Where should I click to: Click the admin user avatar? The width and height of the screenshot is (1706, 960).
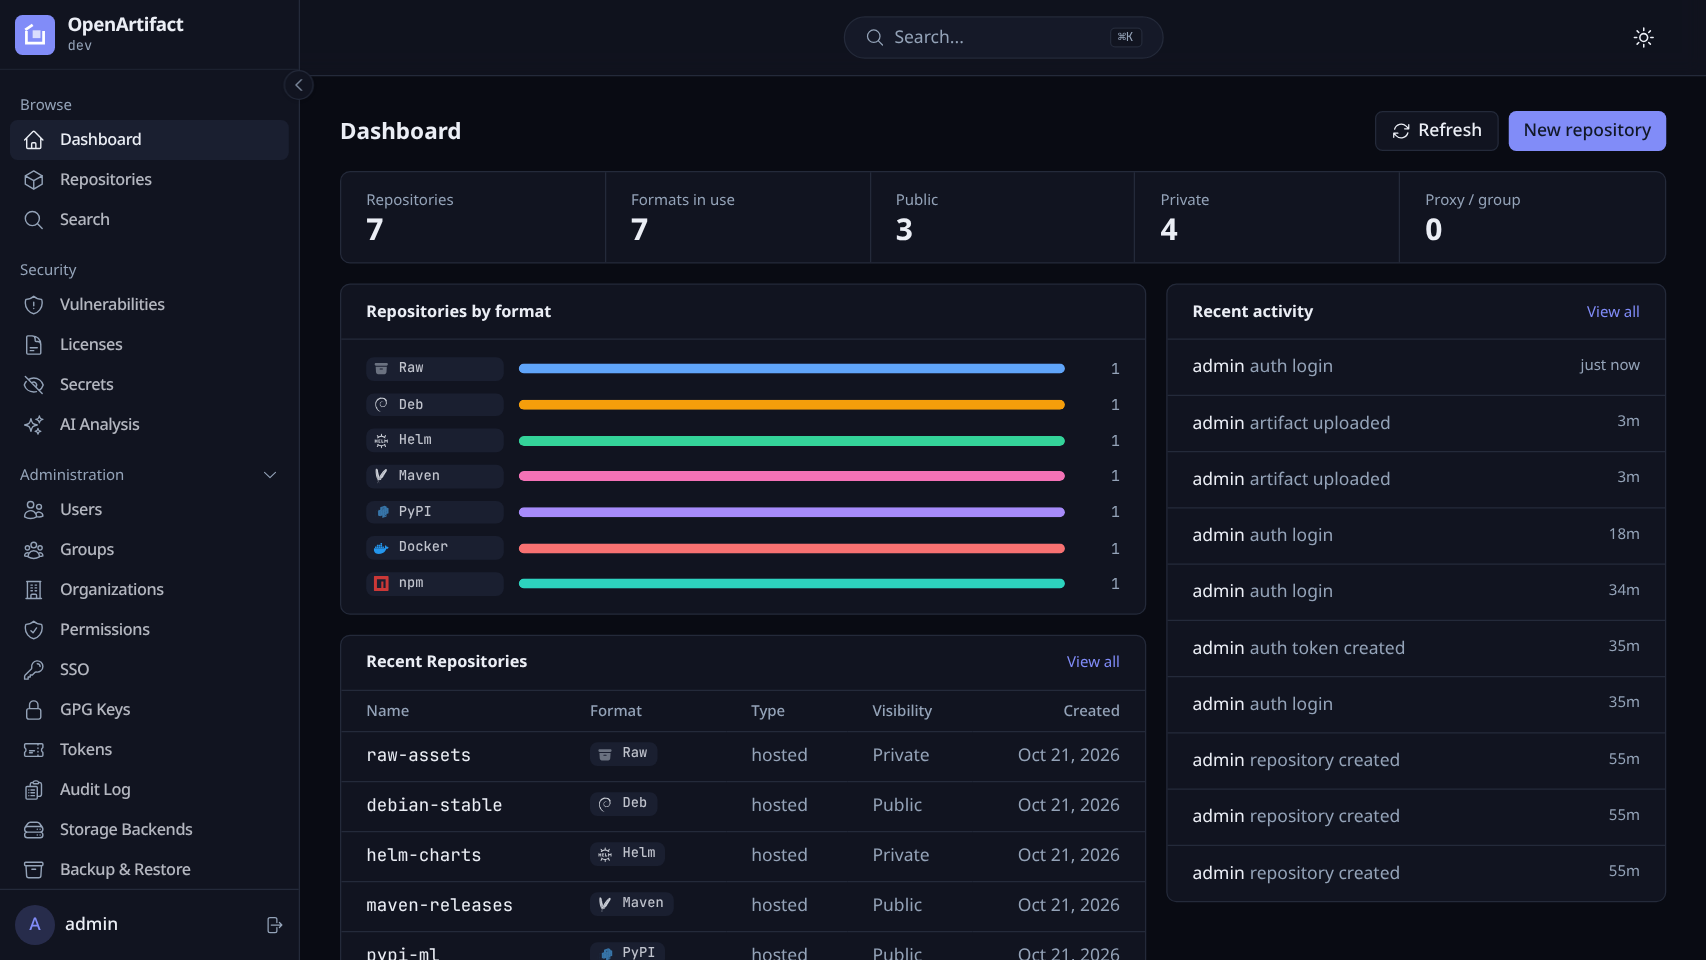coord(35,925)
